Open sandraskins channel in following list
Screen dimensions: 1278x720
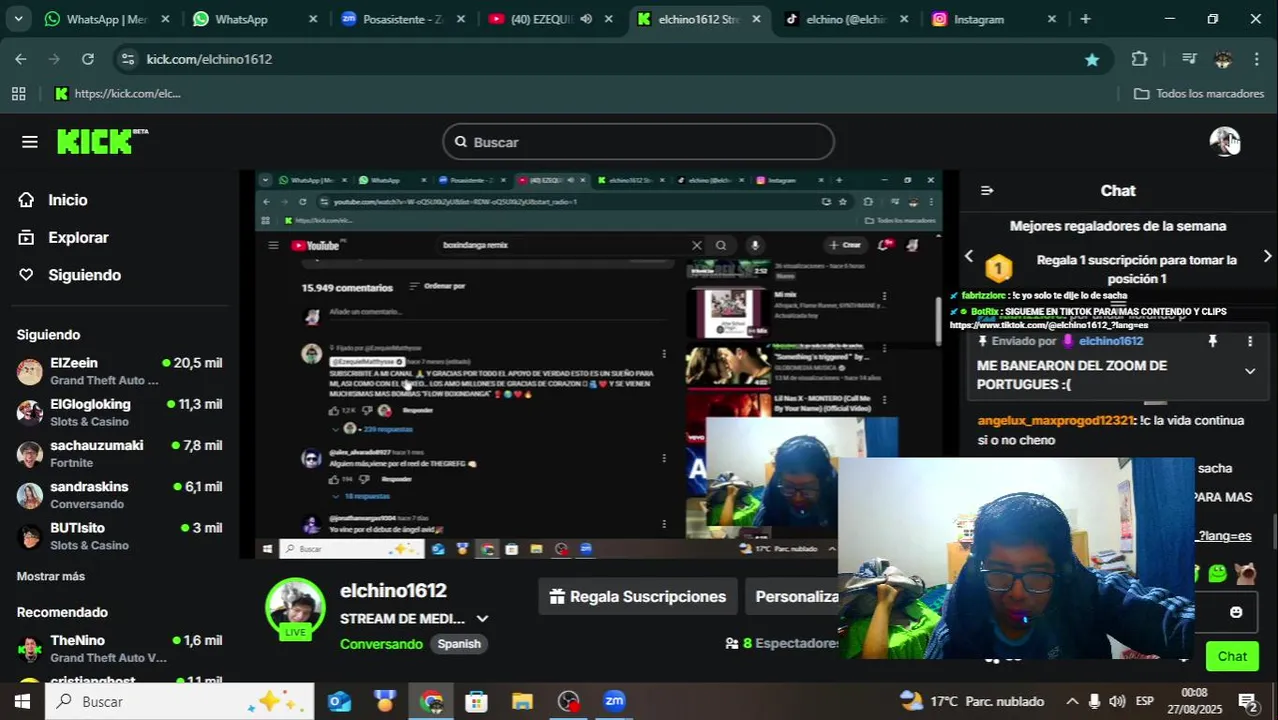tap(119, 495)
